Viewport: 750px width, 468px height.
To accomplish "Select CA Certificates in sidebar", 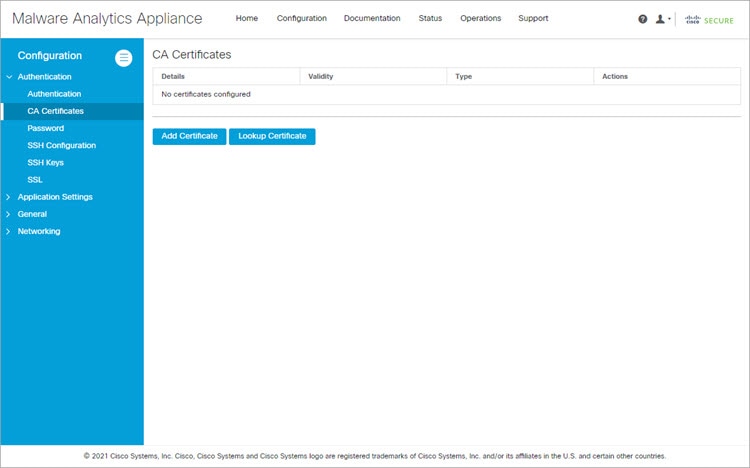I will coord(72,111).
